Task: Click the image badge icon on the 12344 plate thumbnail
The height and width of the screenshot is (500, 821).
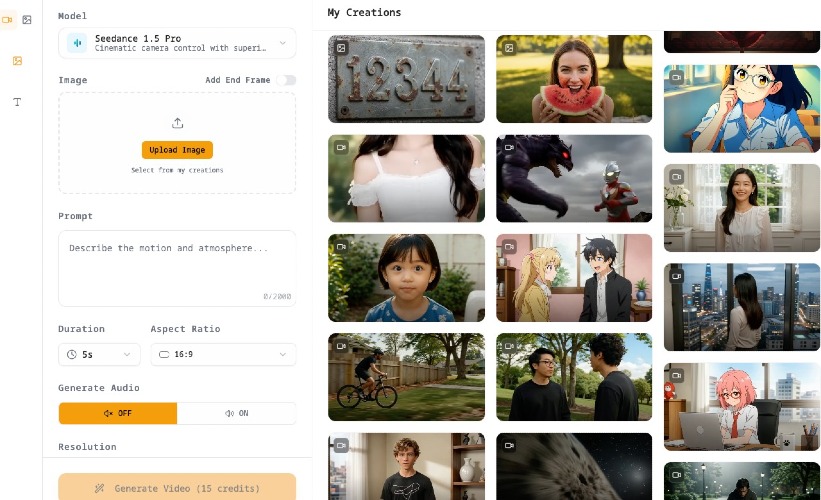Action: (x=341, y=48)
